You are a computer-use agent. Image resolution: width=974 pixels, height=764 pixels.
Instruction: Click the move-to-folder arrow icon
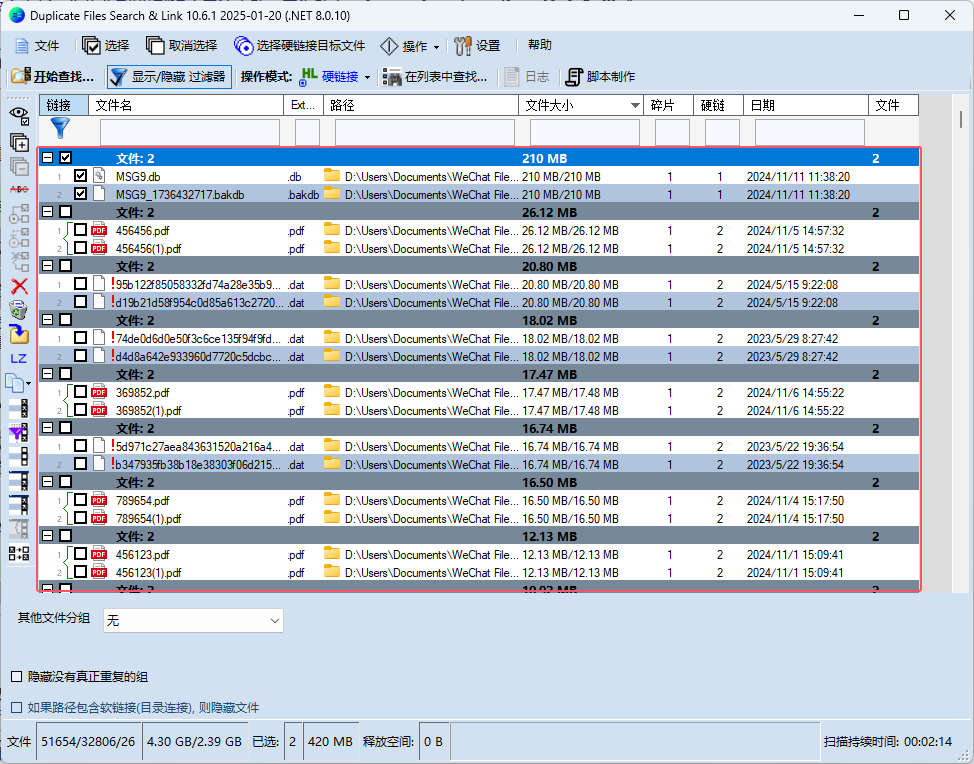(x=19, y=334)
